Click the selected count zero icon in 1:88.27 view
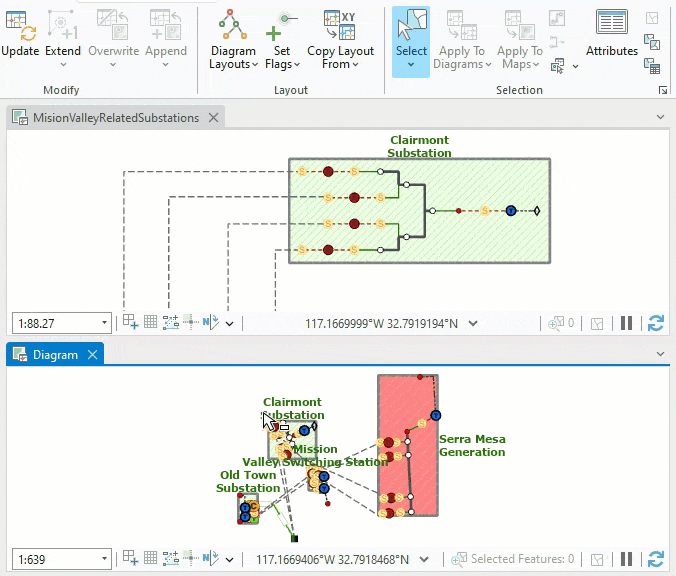Viewport: 676px width, 576px height. [x=560, y=323]
